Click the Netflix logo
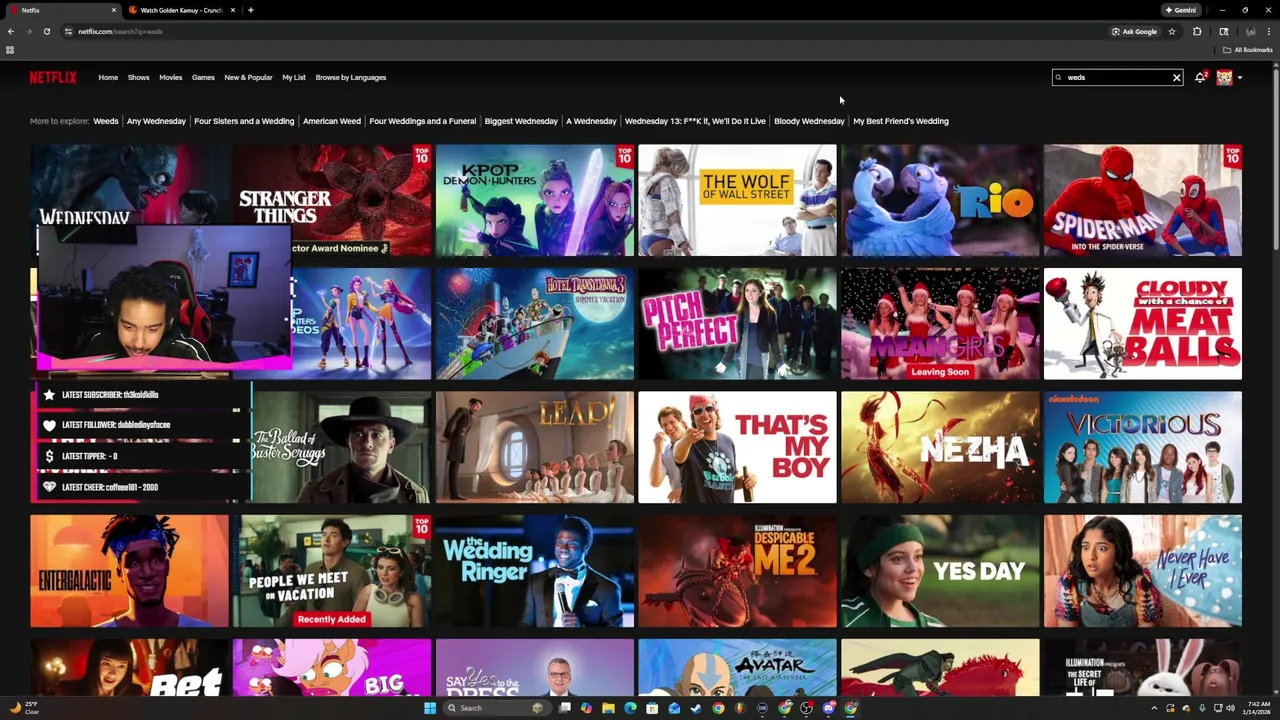 point(53,77)
